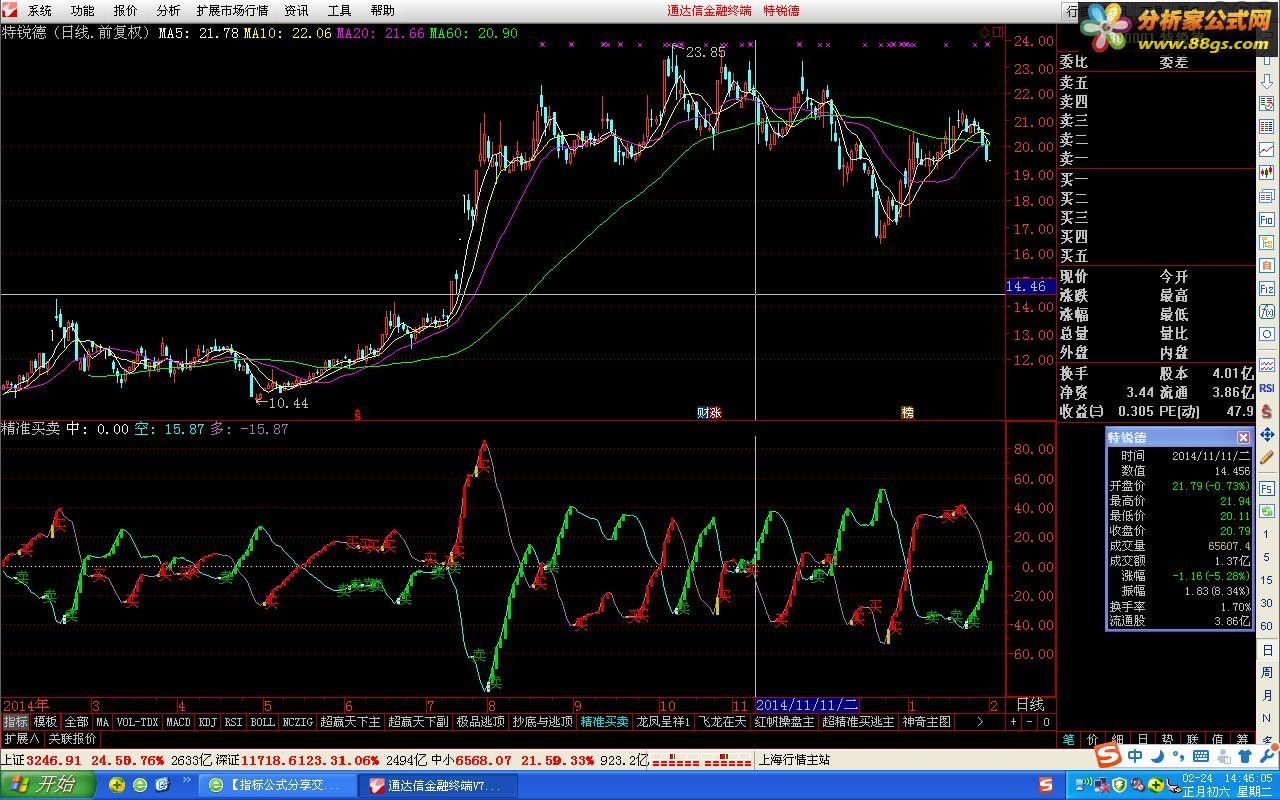This screenshot has width=1280, height=800.
Task: Select the KDJ indicator tab
Action: pos(207,721)
